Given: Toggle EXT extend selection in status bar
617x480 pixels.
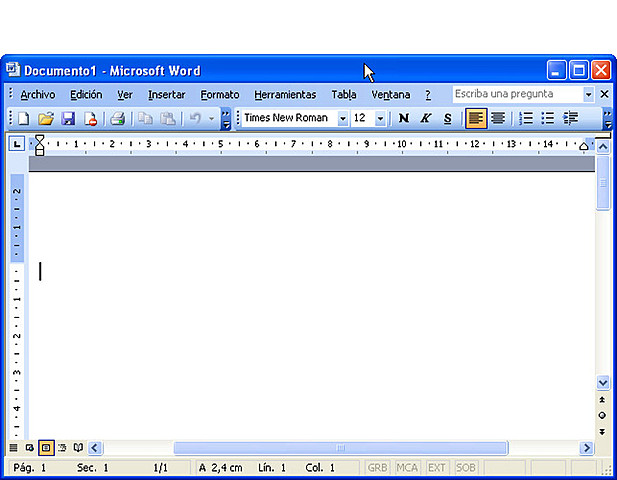Looking at the screenshot, I should tap(436, 468).
